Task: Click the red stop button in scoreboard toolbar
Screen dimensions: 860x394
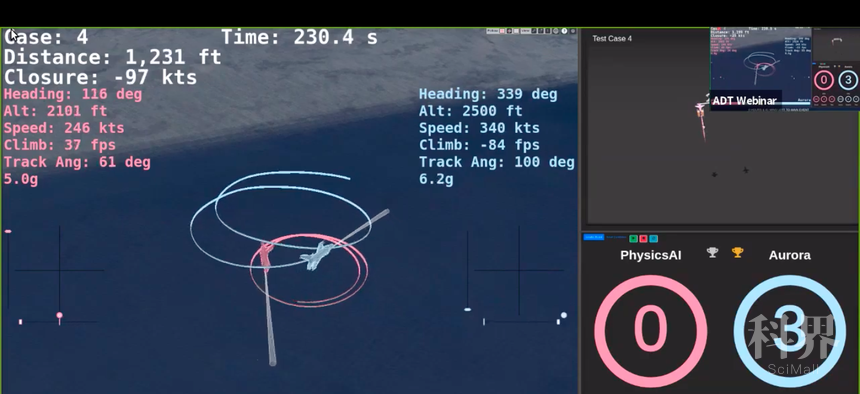Action: [x=643, y=238]
